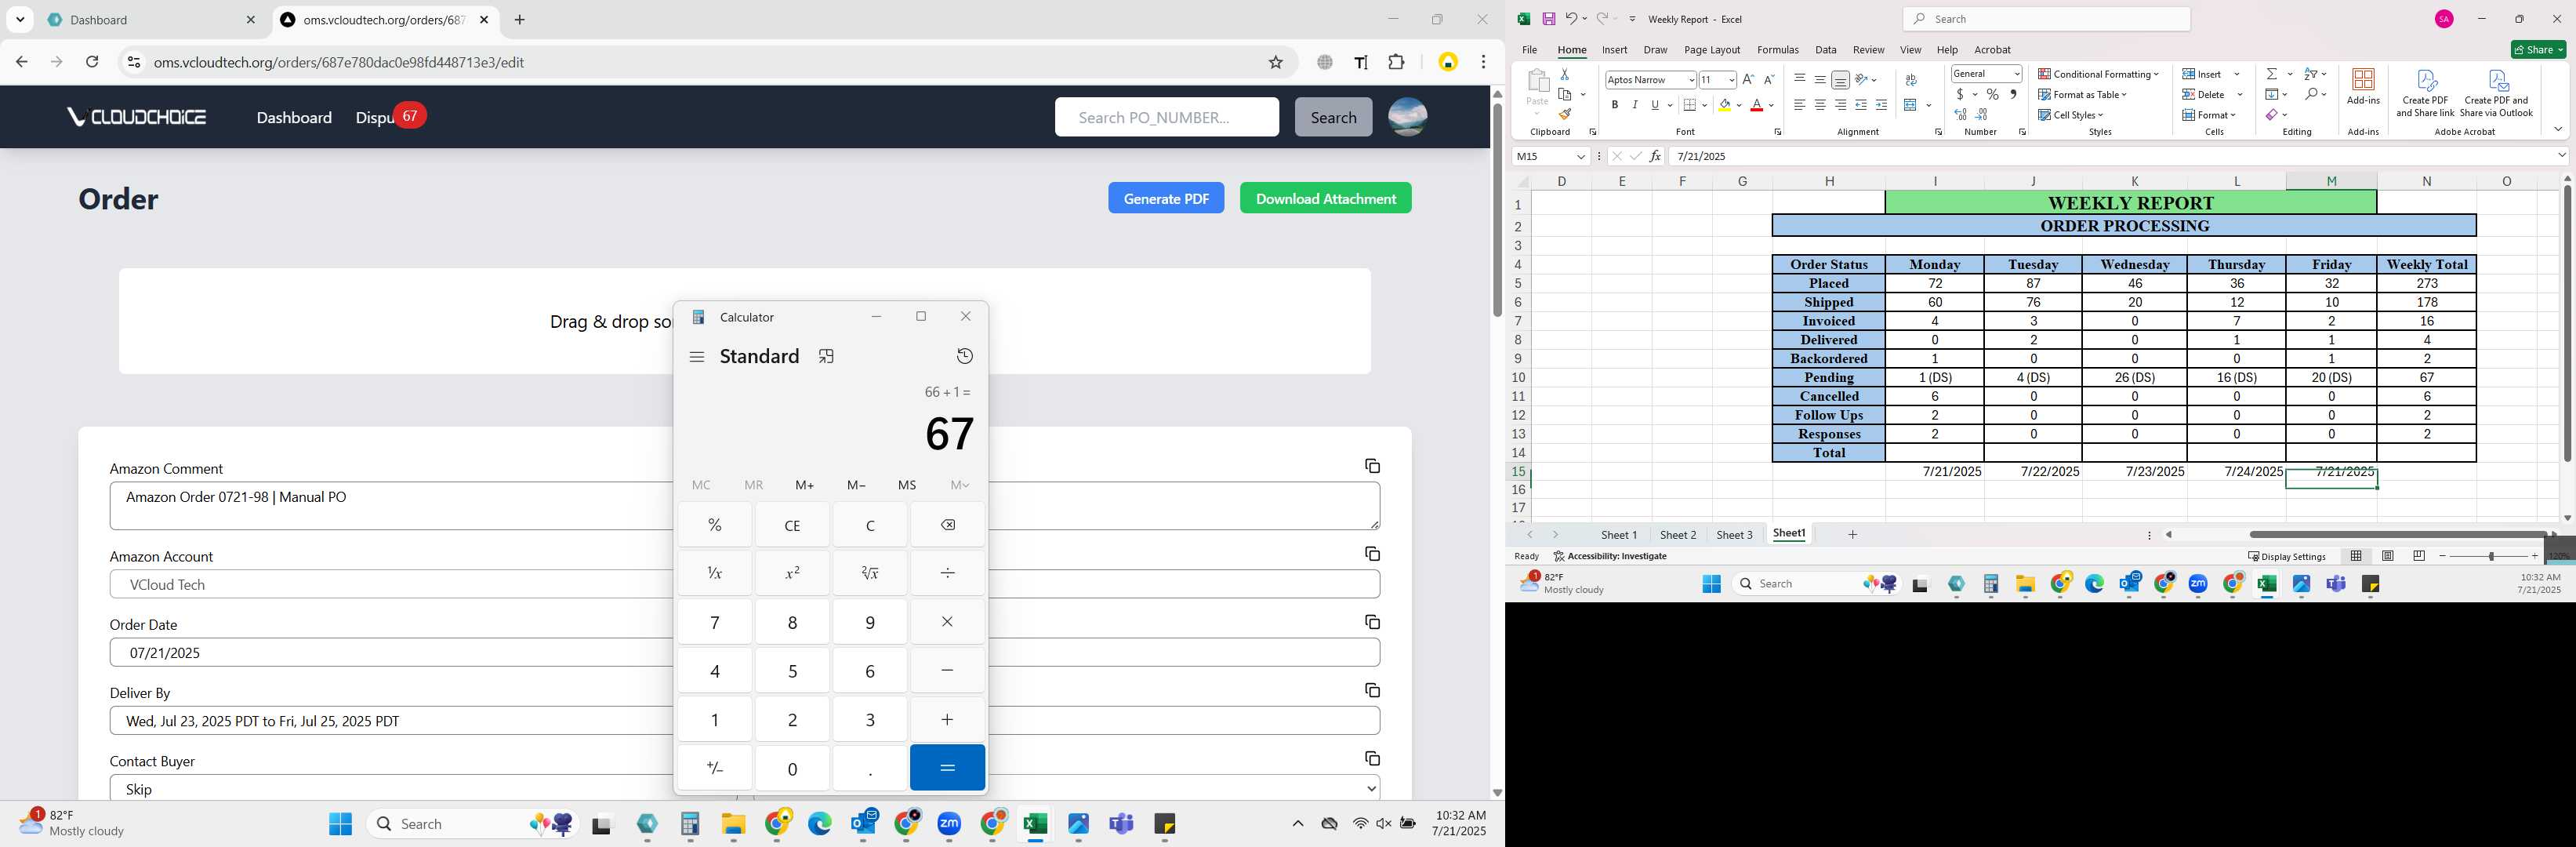The image size is (2576, 847).
Task: Open the Chrome extensions puzzle icon
Action: (1397, 62)
